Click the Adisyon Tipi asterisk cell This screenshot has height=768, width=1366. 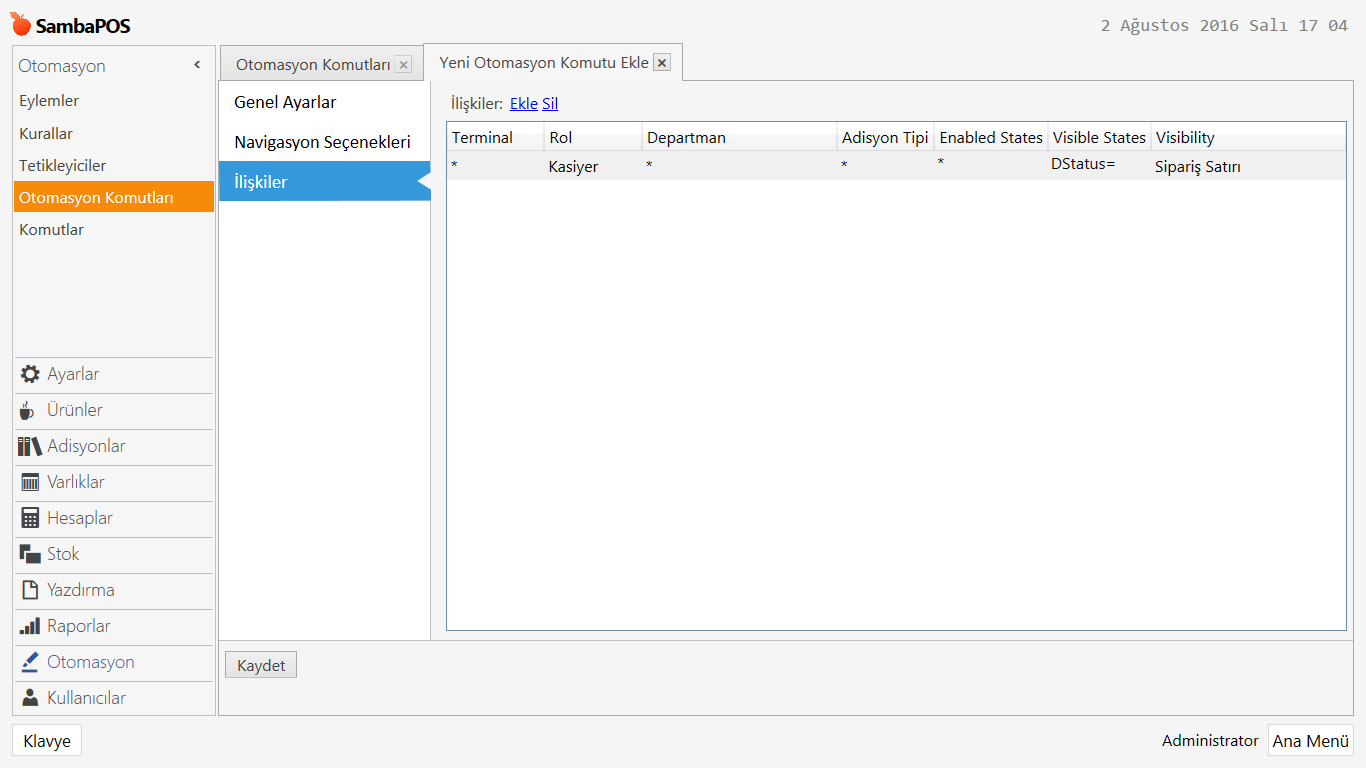pos(886,166)
